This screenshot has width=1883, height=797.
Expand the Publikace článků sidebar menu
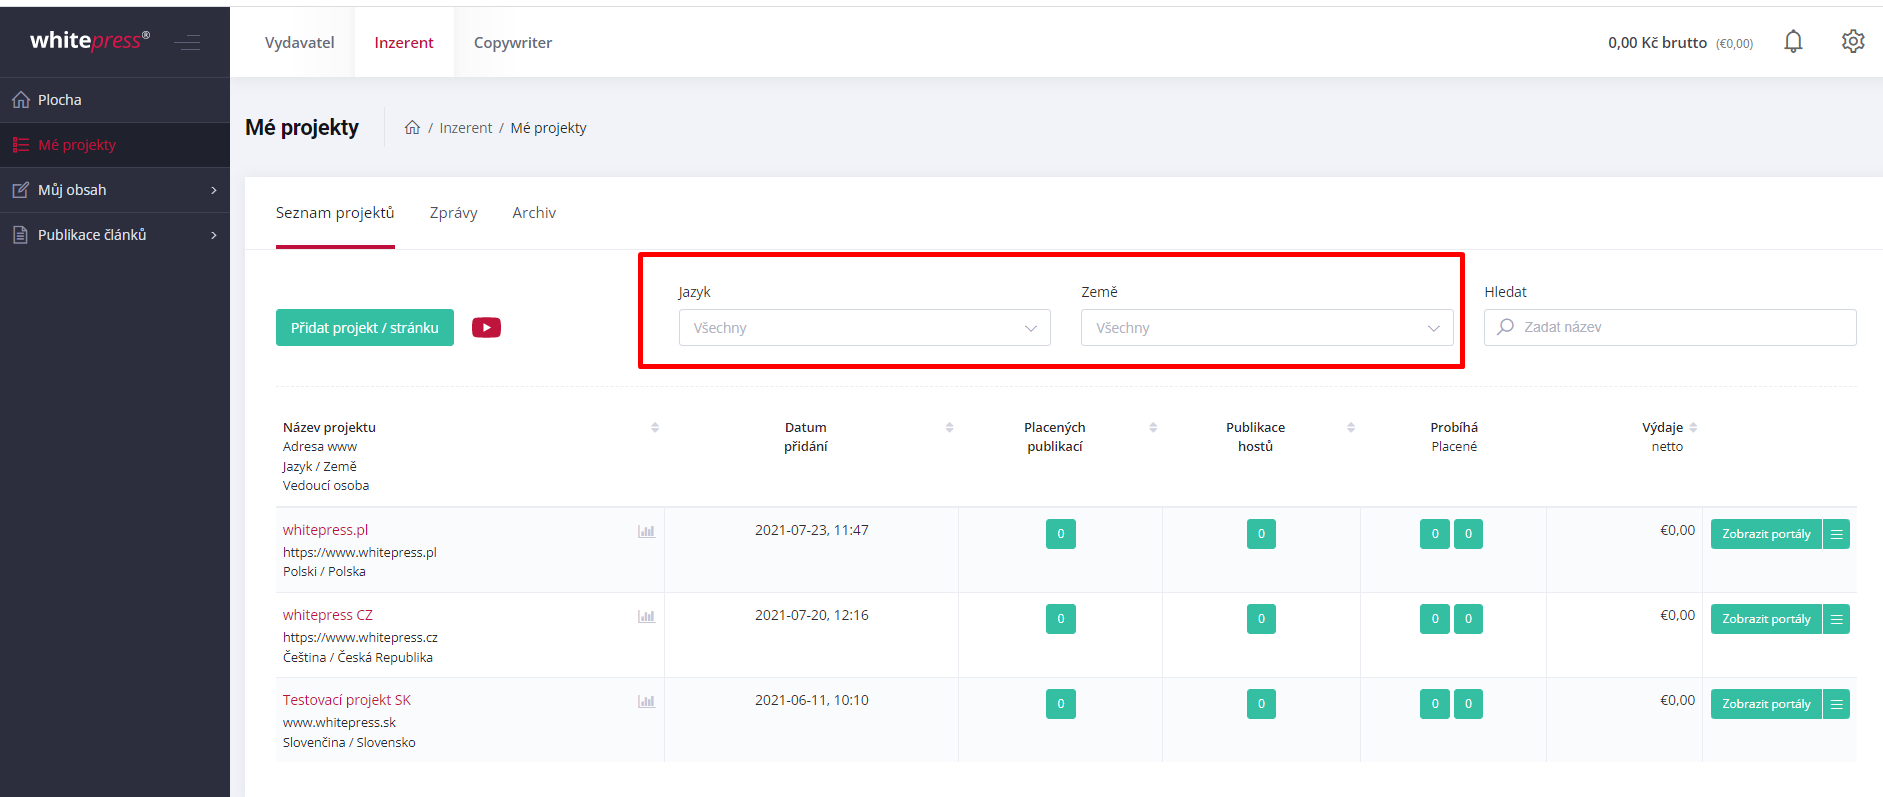[x=115, y=235]
